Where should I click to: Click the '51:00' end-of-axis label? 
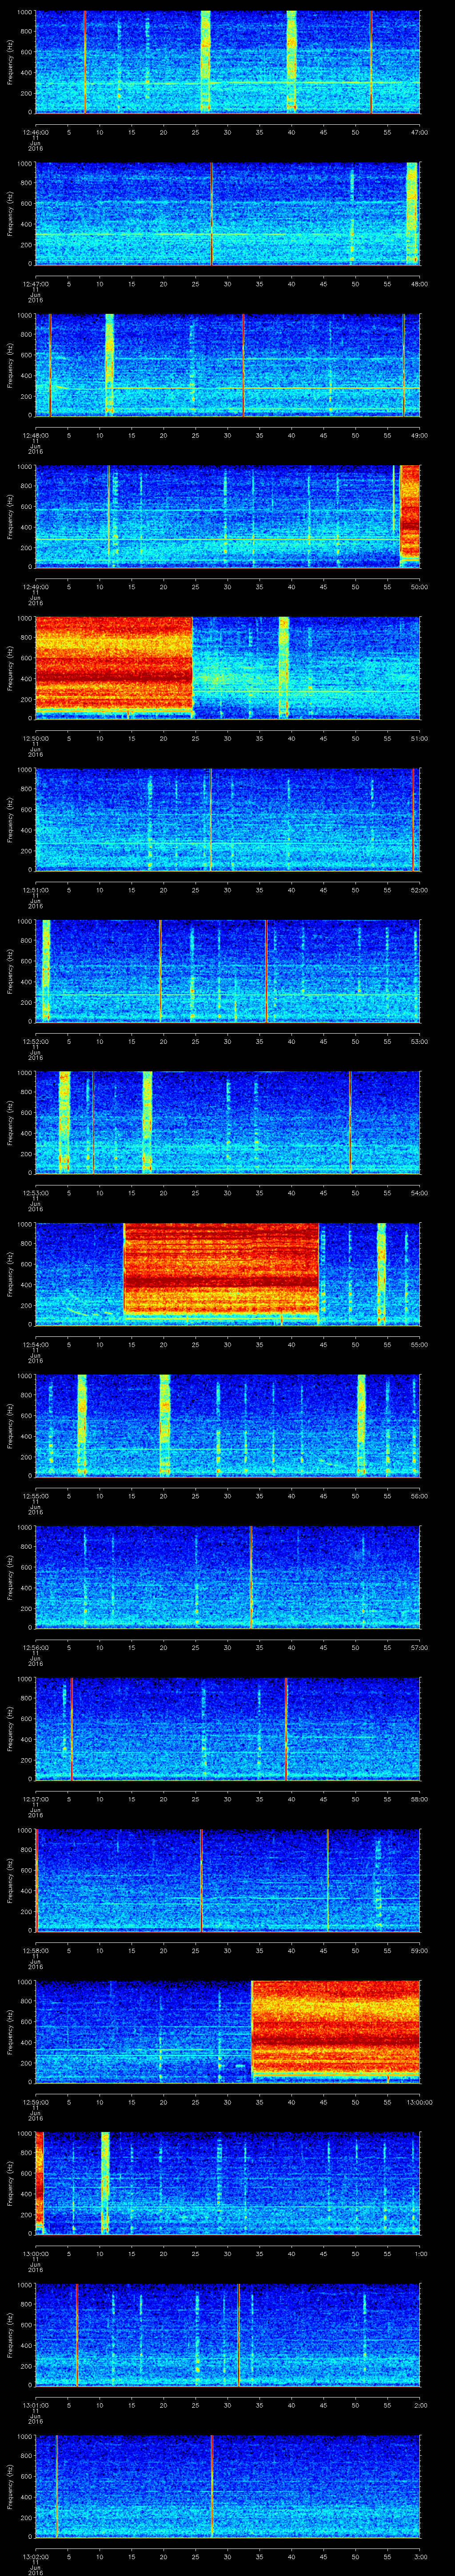pos(419,738)
